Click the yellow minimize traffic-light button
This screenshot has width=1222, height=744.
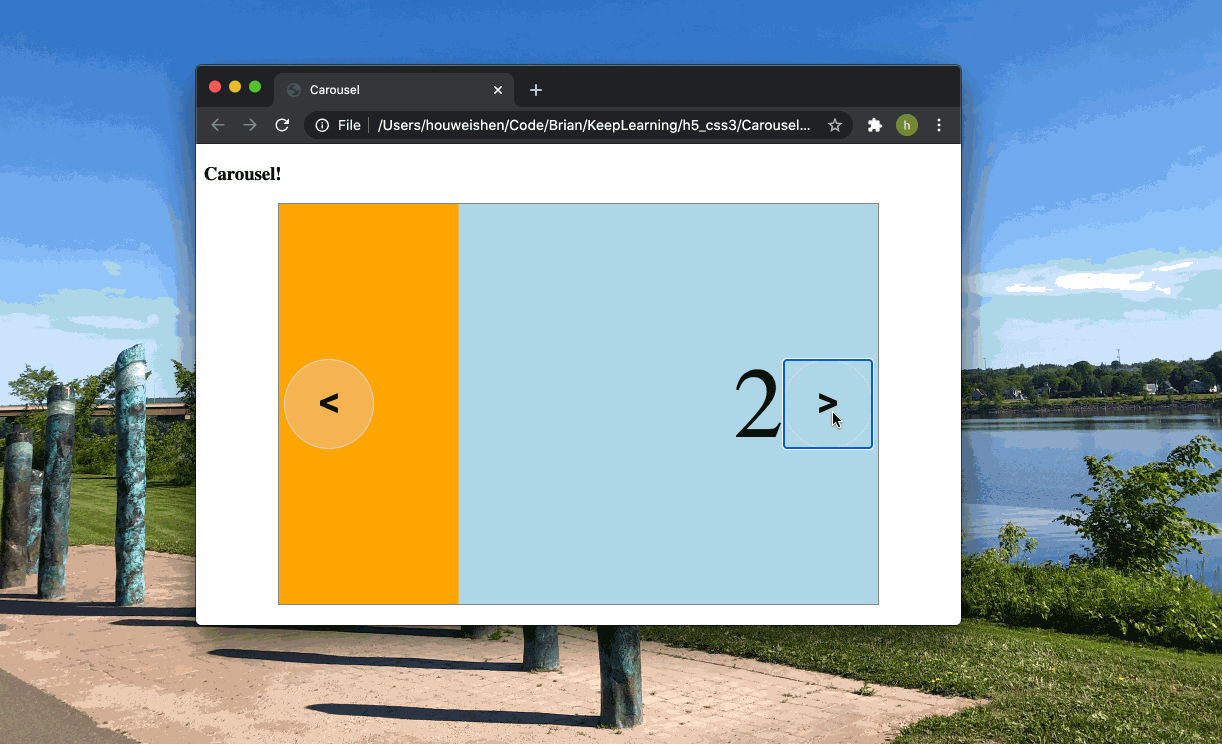click(x=235, y=86)
